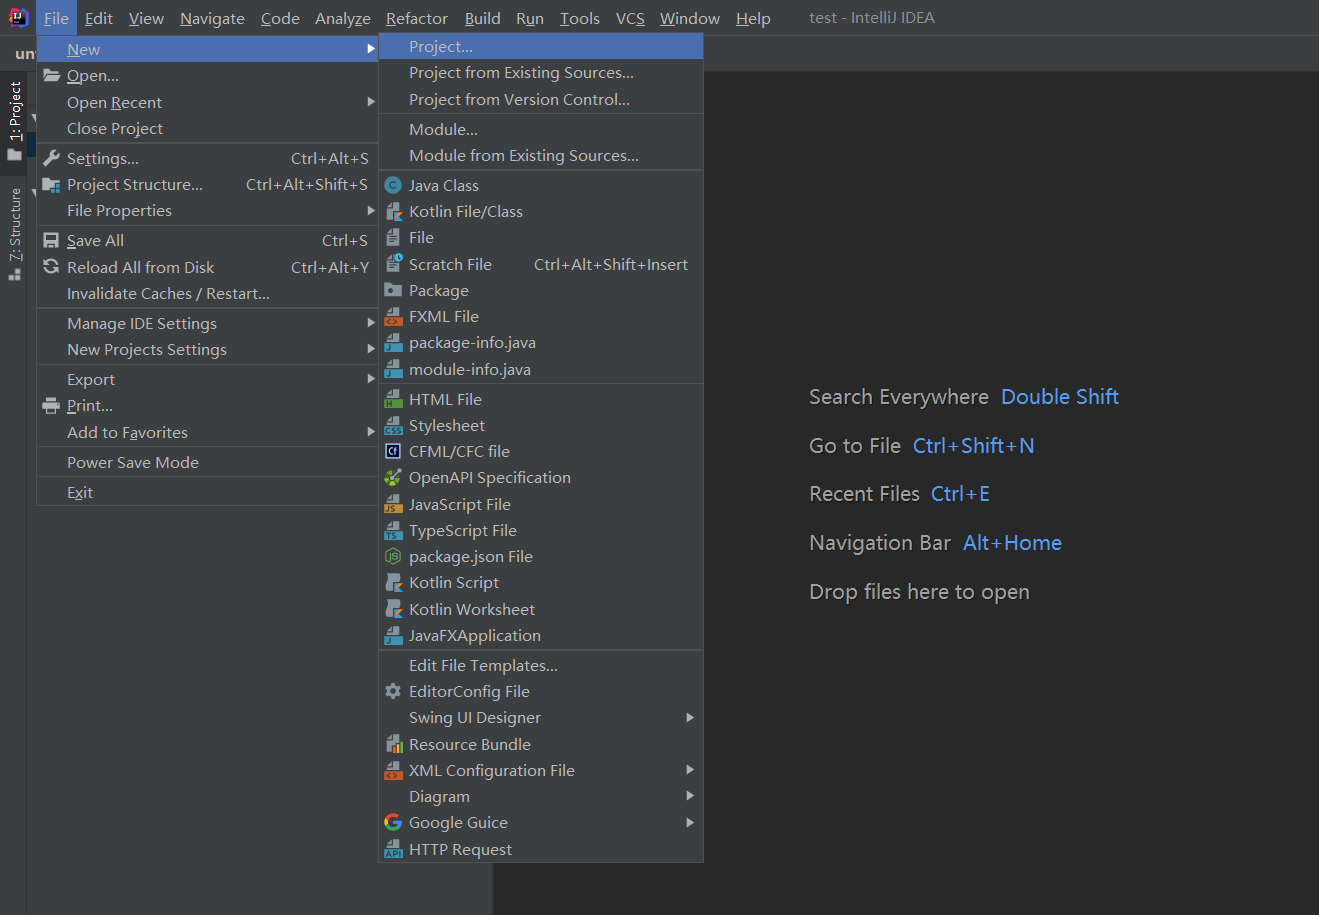Click the package.json File icon
The image size is (1319, 915).
393,557
